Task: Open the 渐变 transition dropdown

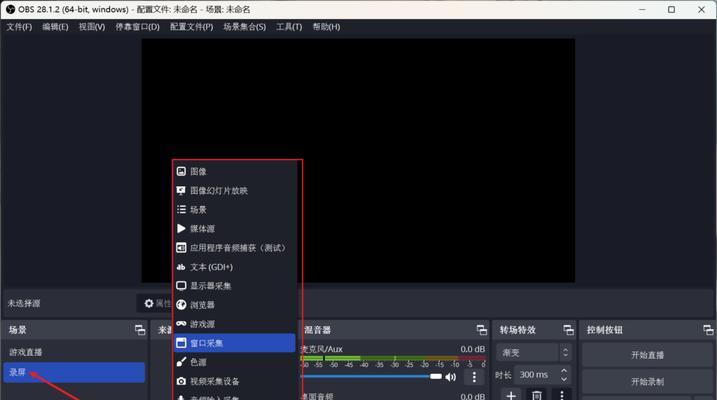Action: (x=534, y=352)
